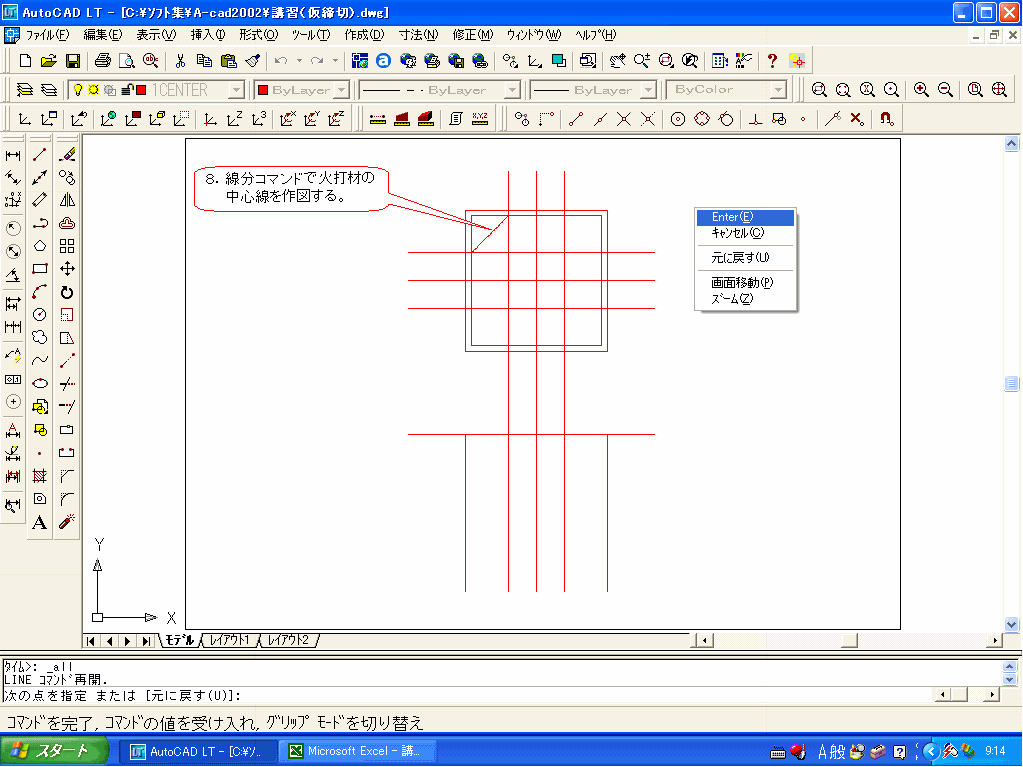
Task: Click the Snap to Center icon
Action: (x=678, y=119)
